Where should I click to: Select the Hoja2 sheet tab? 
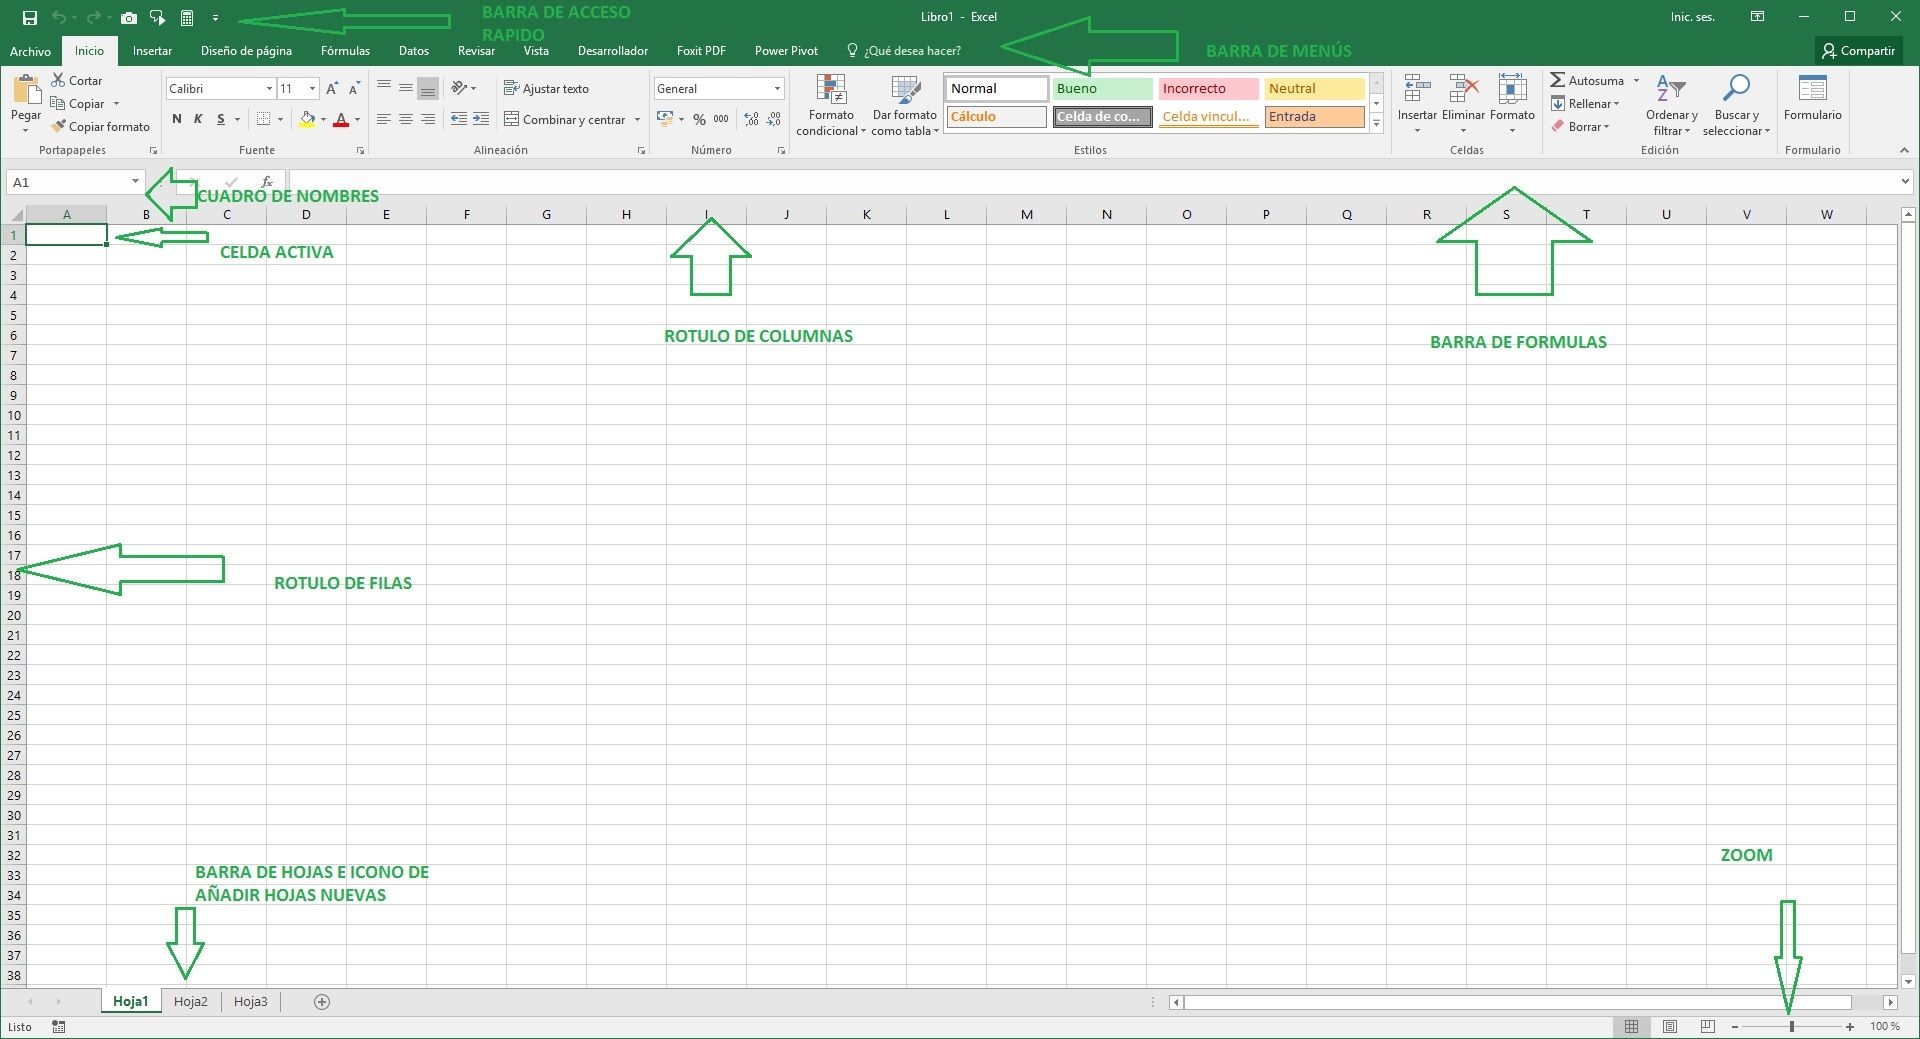191,1001
